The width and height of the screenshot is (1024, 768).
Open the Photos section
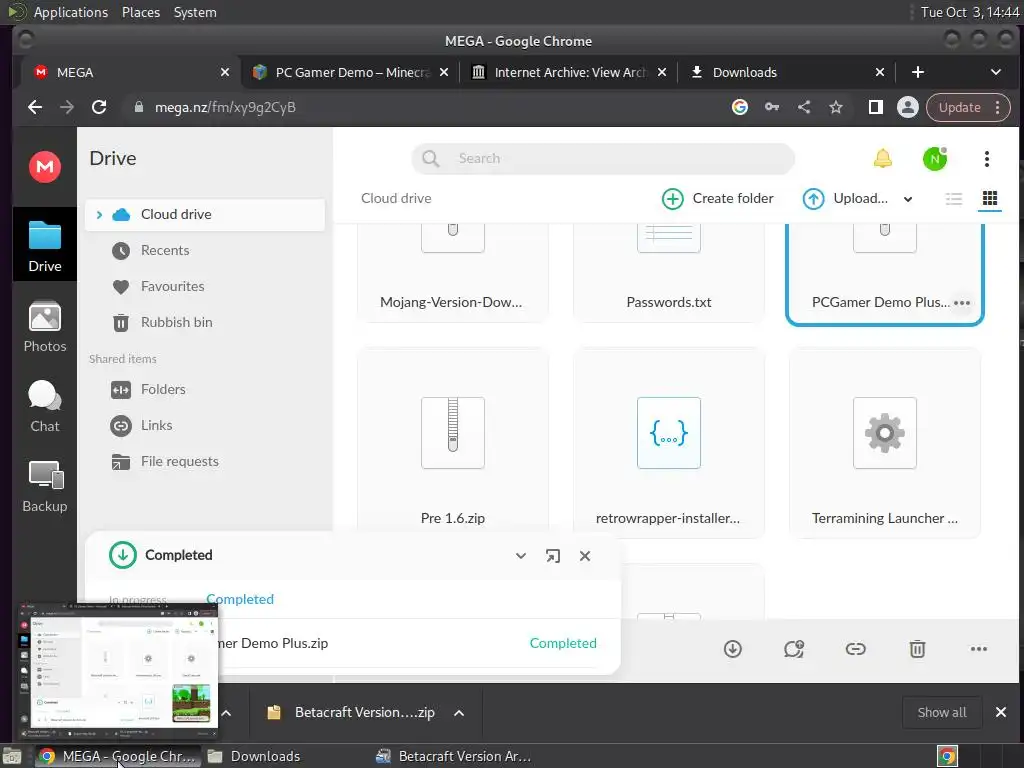pos(44,327)
